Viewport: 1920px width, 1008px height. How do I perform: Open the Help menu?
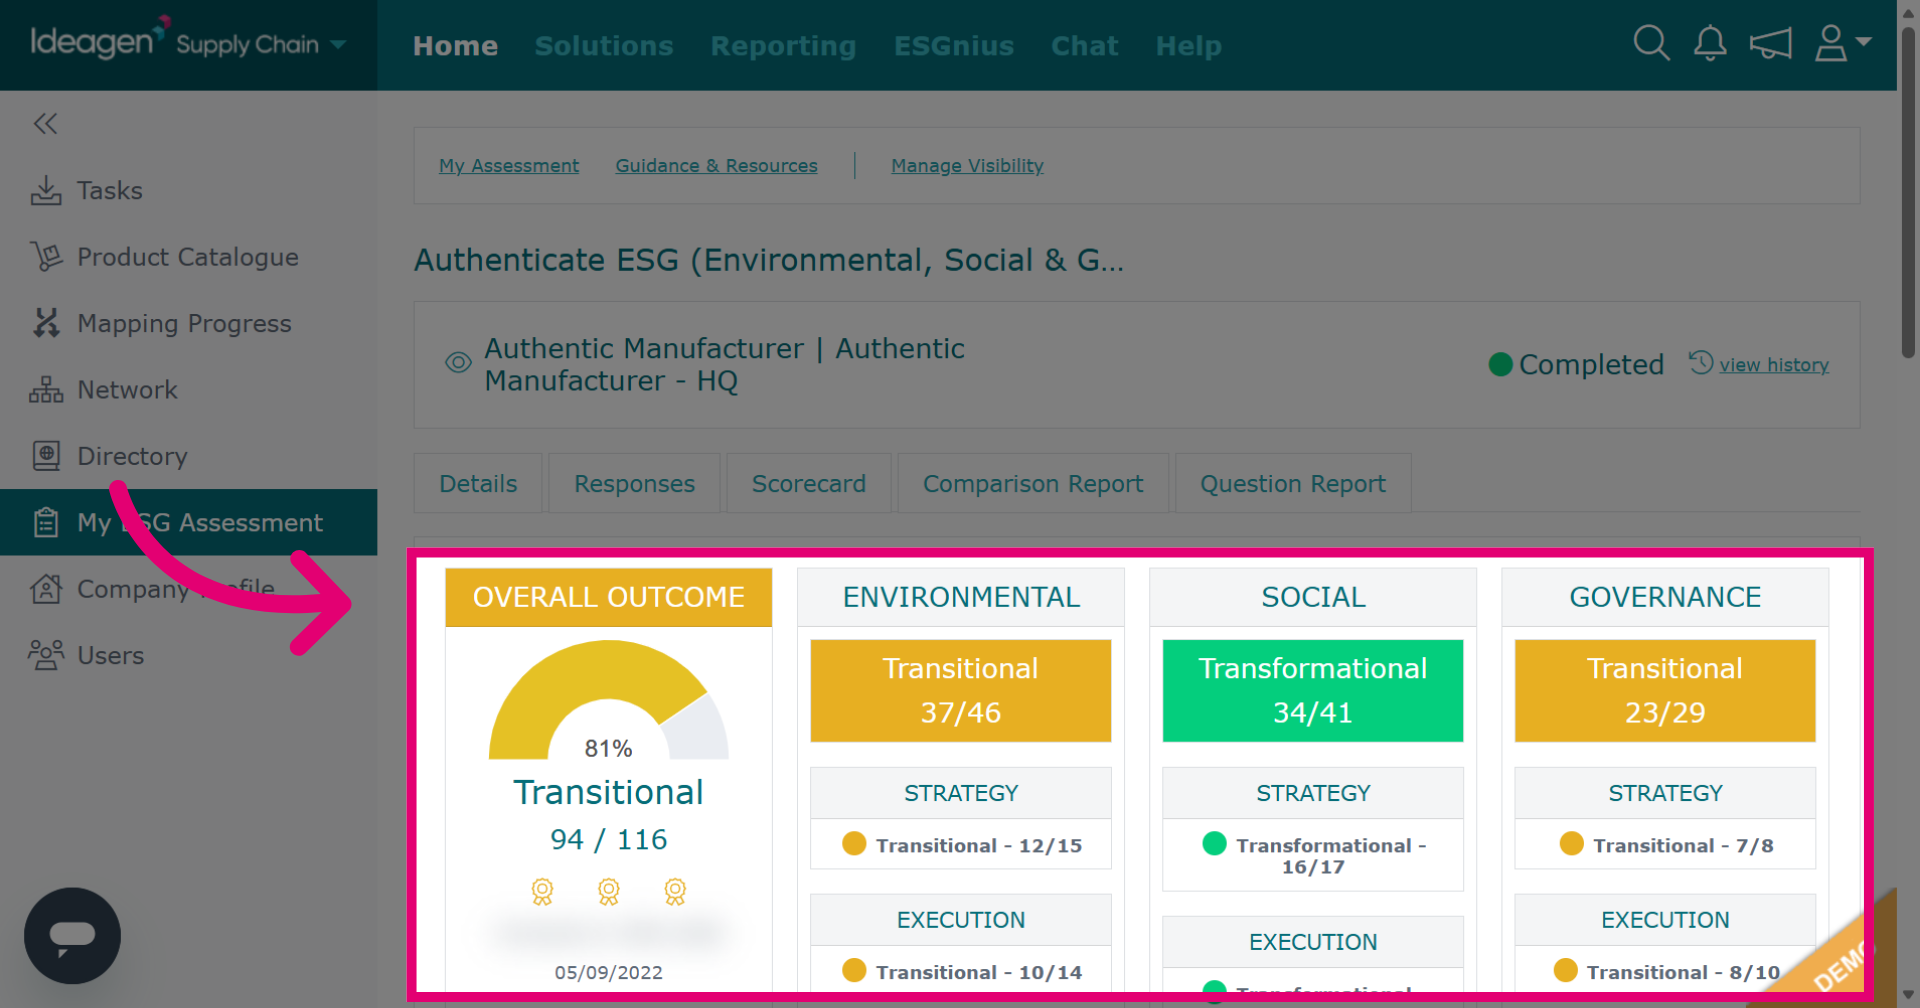tap(1189, 46)
